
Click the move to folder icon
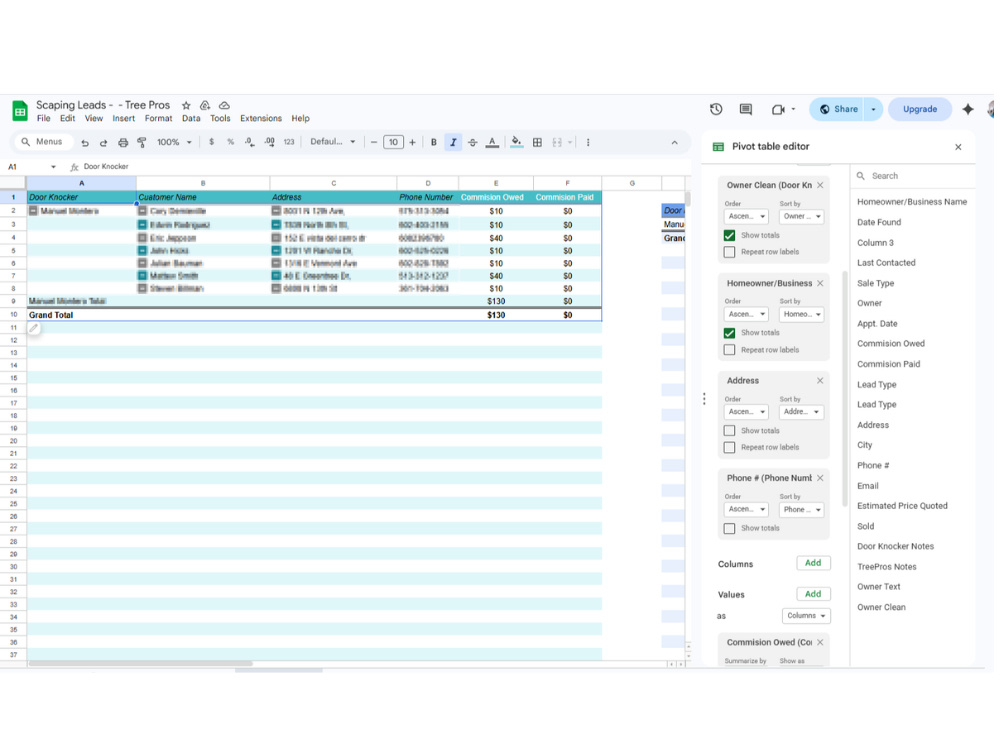tap(205, 105)
